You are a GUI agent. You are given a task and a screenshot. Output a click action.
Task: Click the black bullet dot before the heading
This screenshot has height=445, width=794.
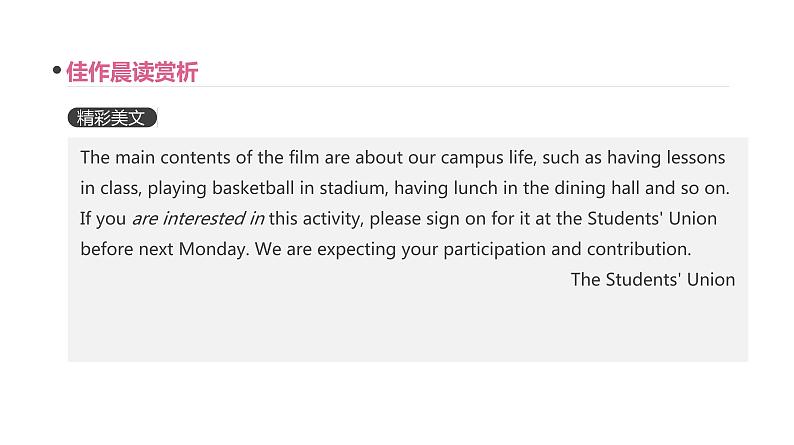pyautogui.click(x=56, y=71)
